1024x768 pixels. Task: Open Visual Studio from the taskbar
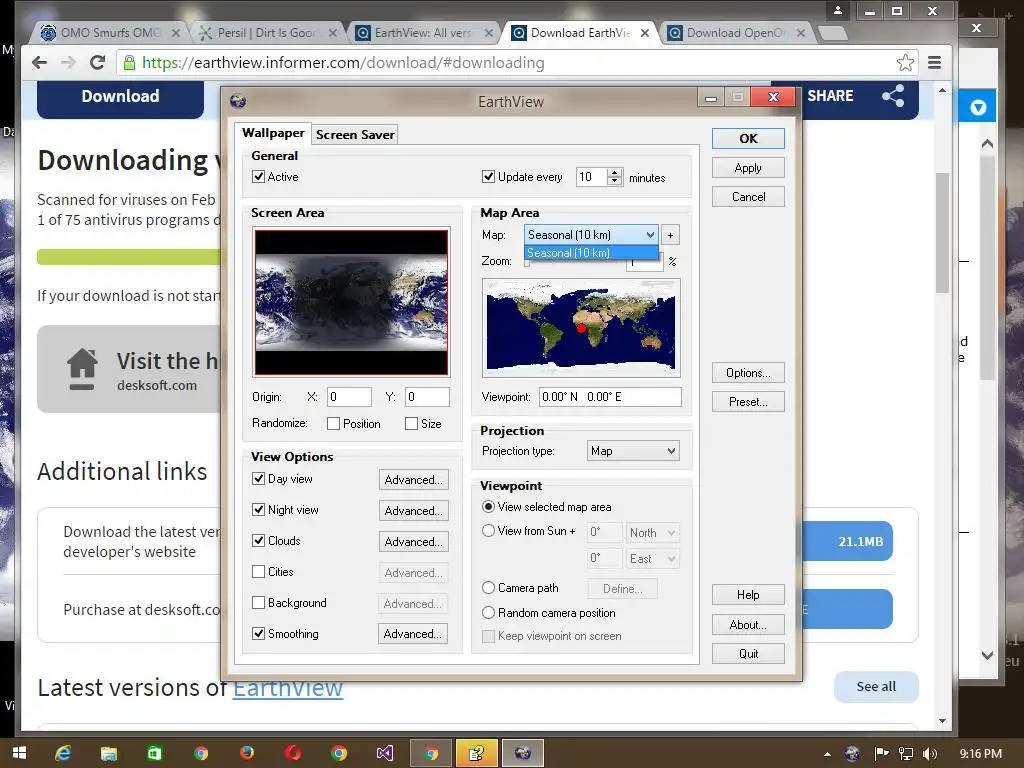[x=385, y=753]
